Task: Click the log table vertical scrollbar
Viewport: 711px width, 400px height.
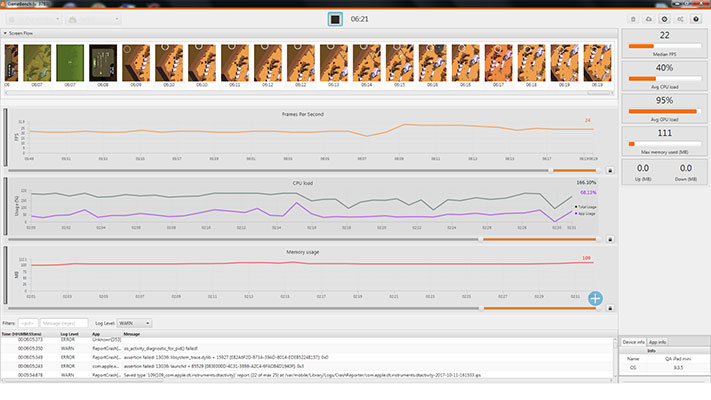Action: pyautogui.click(x=616, y=358)
